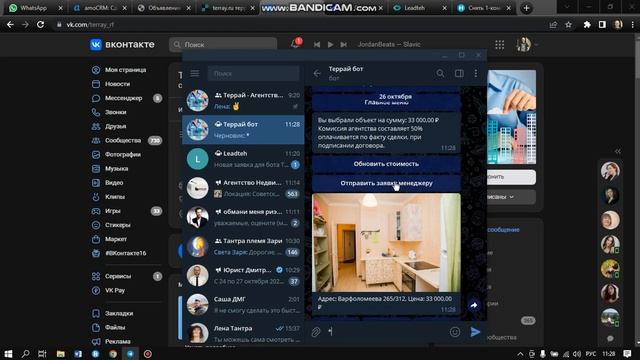Open Chrome from the taskbar
The image size is (640, 360).
[x=113, y=354]
